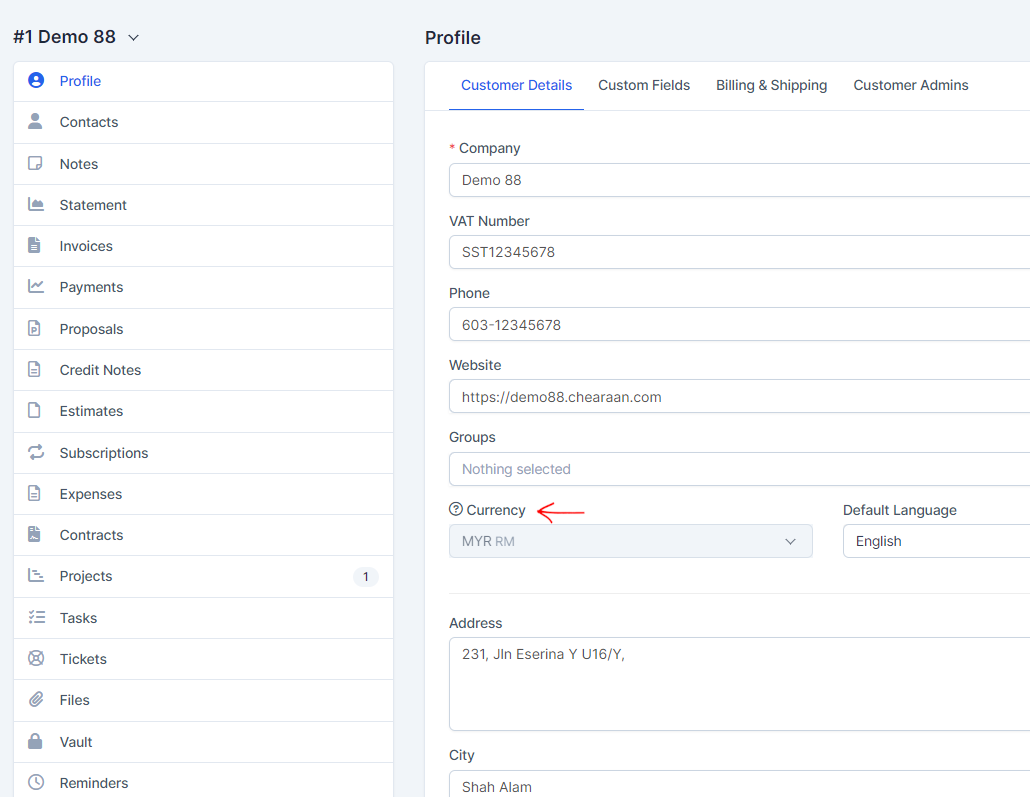Open the Default Language dropdown
Screen dimensions: 1030x797
click(936, 541)
